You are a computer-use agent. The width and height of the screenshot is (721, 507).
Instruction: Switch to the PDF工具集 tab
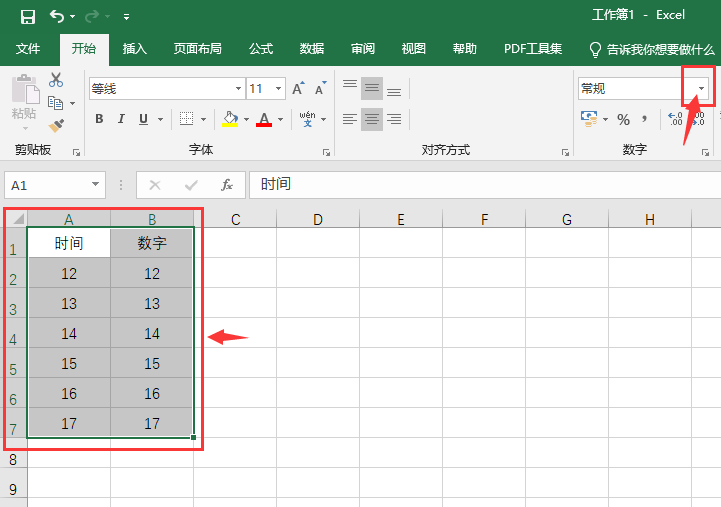click(x=533, y=49)
